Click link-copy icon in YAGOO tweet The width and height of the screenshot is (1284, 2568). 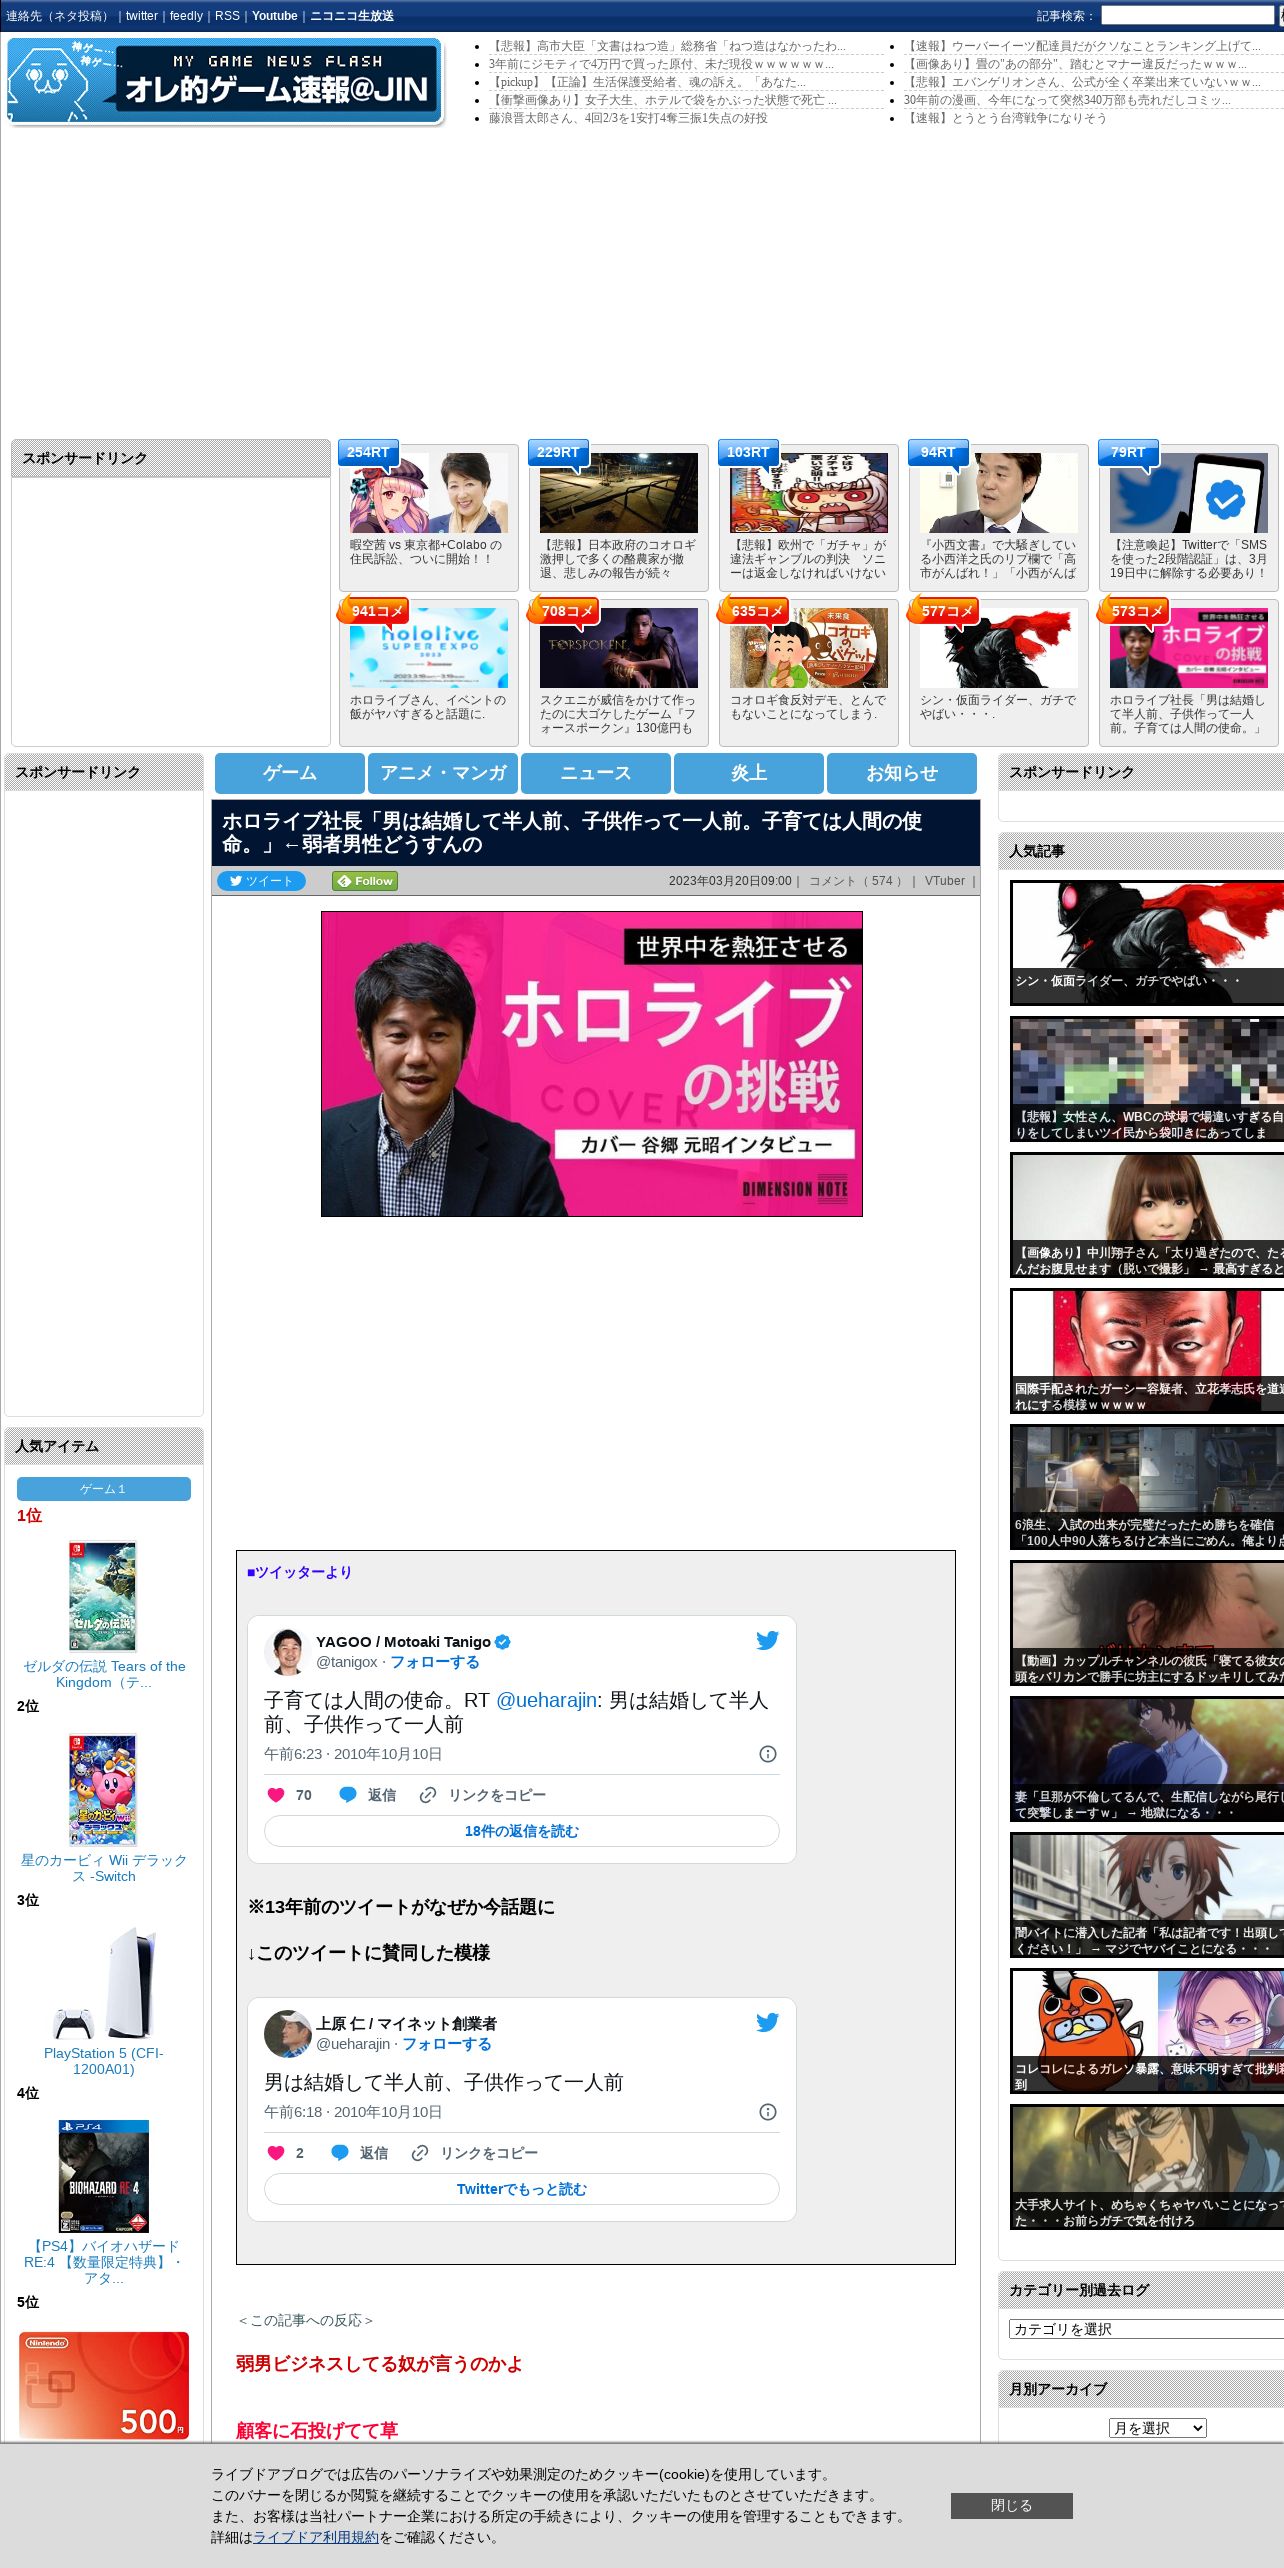coord(428,1795)
